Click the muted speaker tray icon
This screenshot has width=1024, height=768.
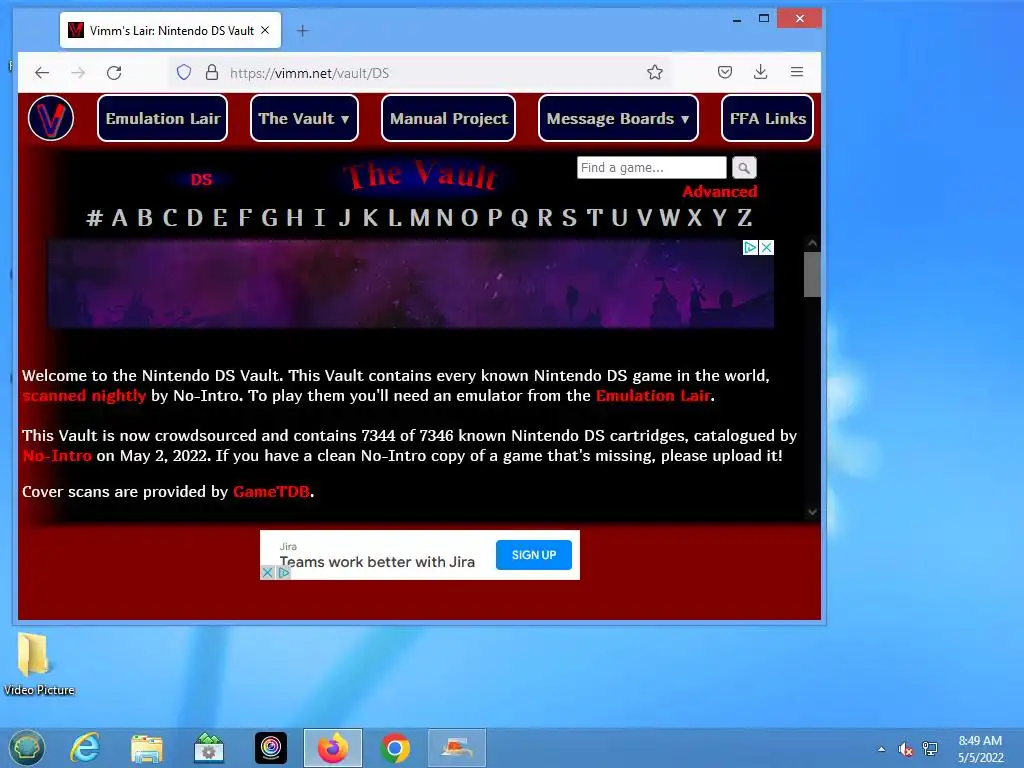tap(905, 749)
